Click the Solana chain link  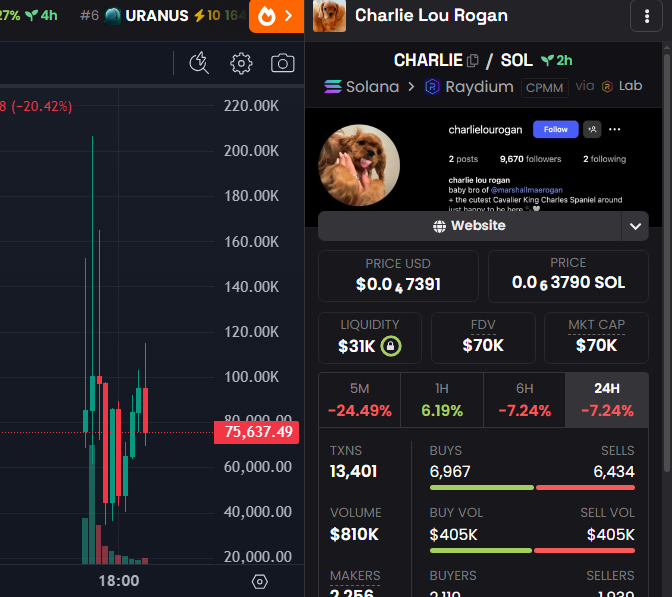click(x=362, y=87)
